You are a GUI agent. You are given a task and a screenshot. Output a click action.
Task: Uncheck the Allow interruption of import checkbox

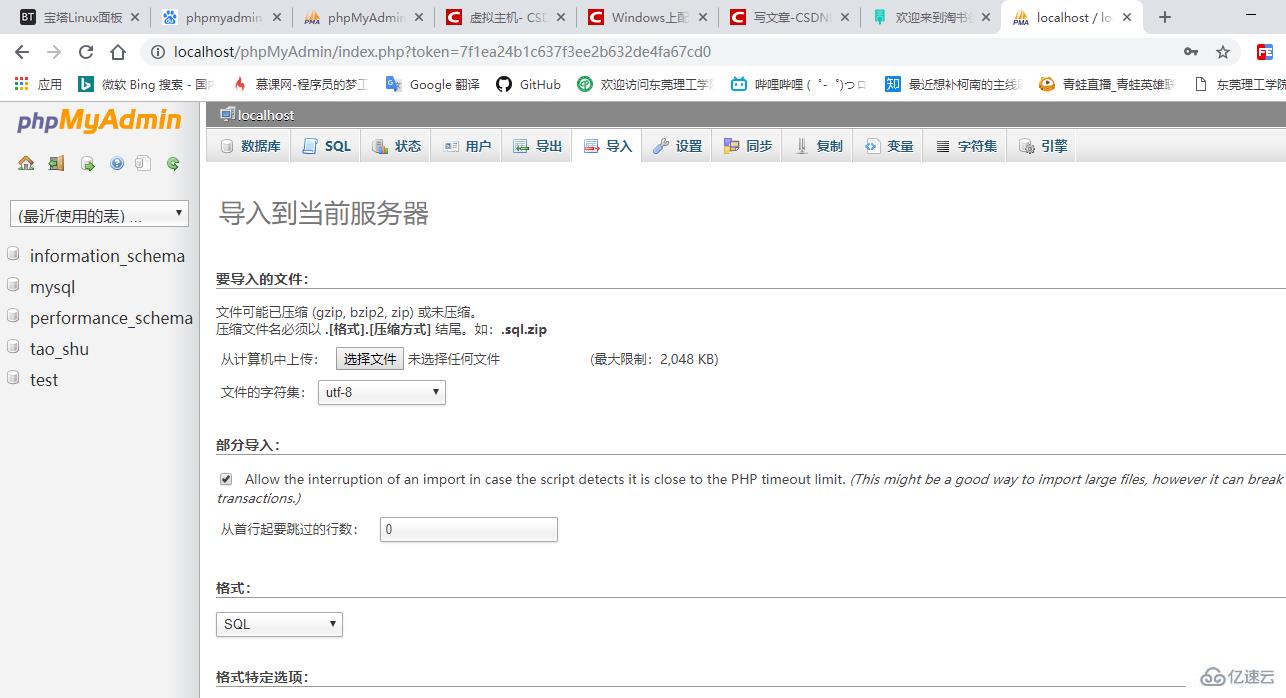coord(226,478)
